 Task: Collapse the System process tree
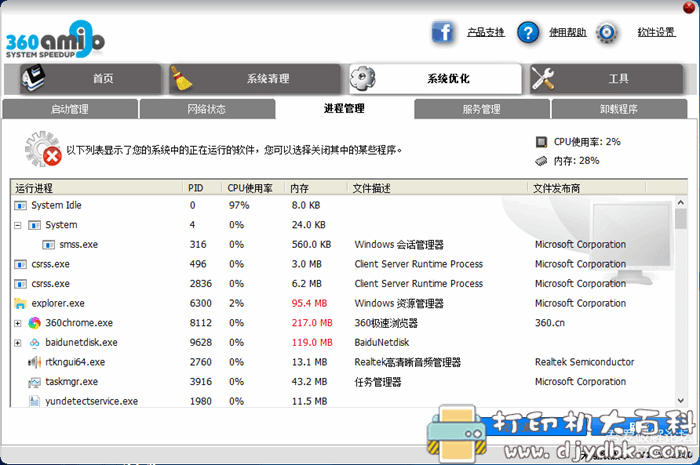point(17,225)
